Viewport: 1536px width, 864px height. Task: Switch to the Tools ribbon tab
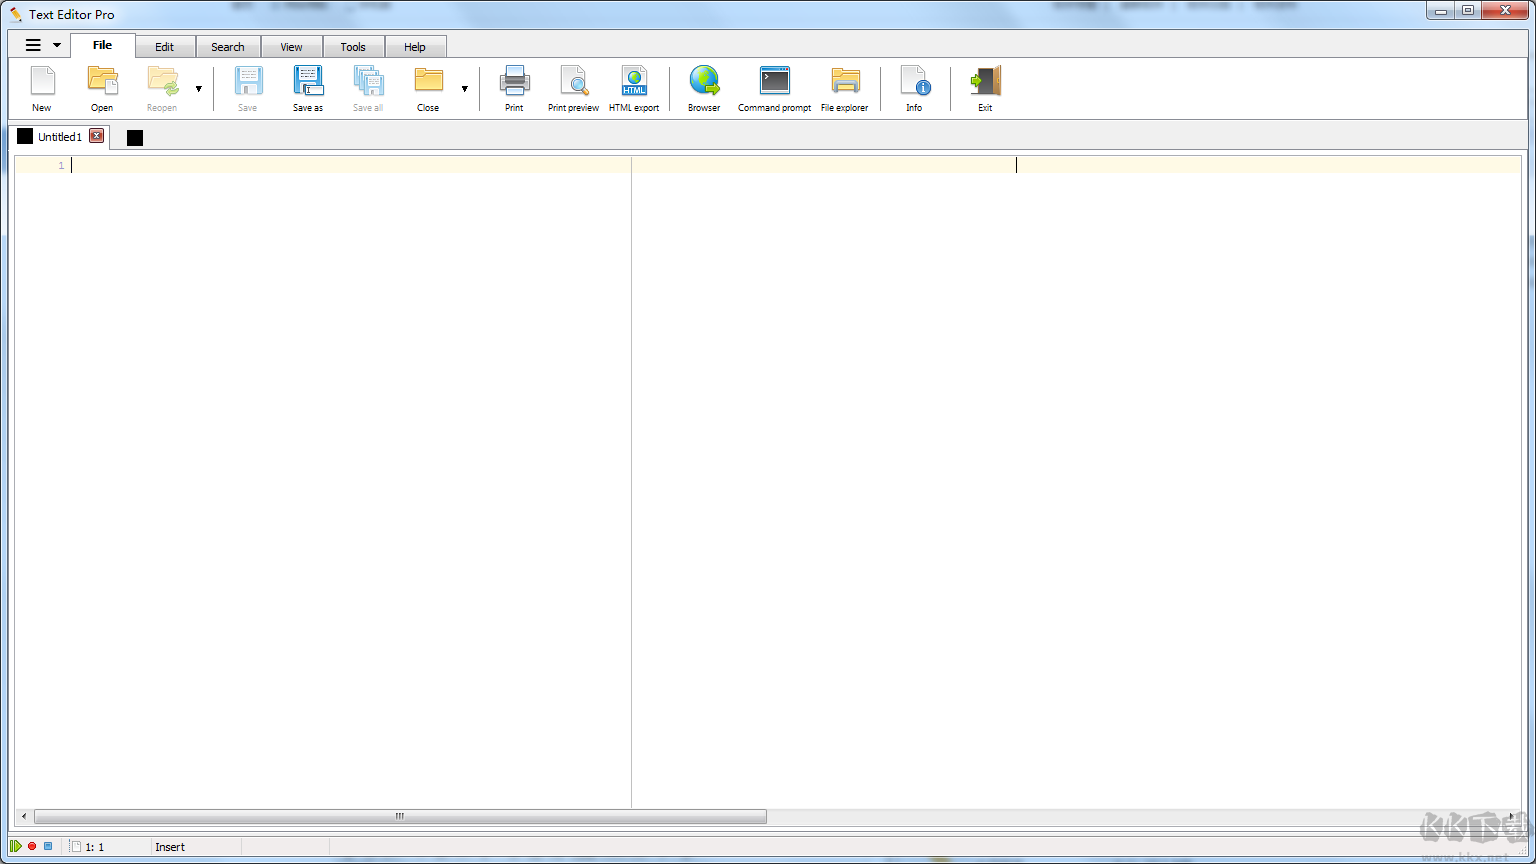tap(353, 46)
